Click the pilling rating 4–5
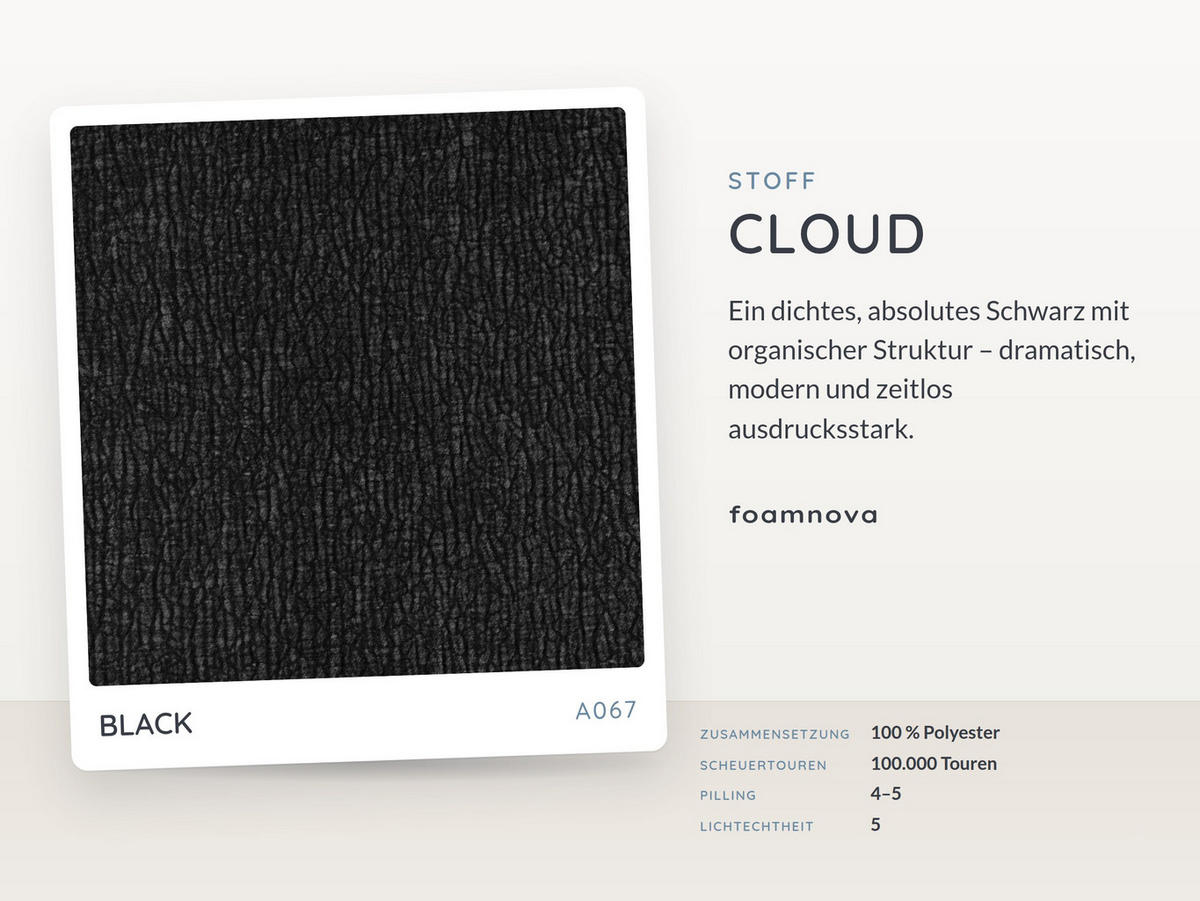Screen dimensions: 1200x901 coord(887,794)
